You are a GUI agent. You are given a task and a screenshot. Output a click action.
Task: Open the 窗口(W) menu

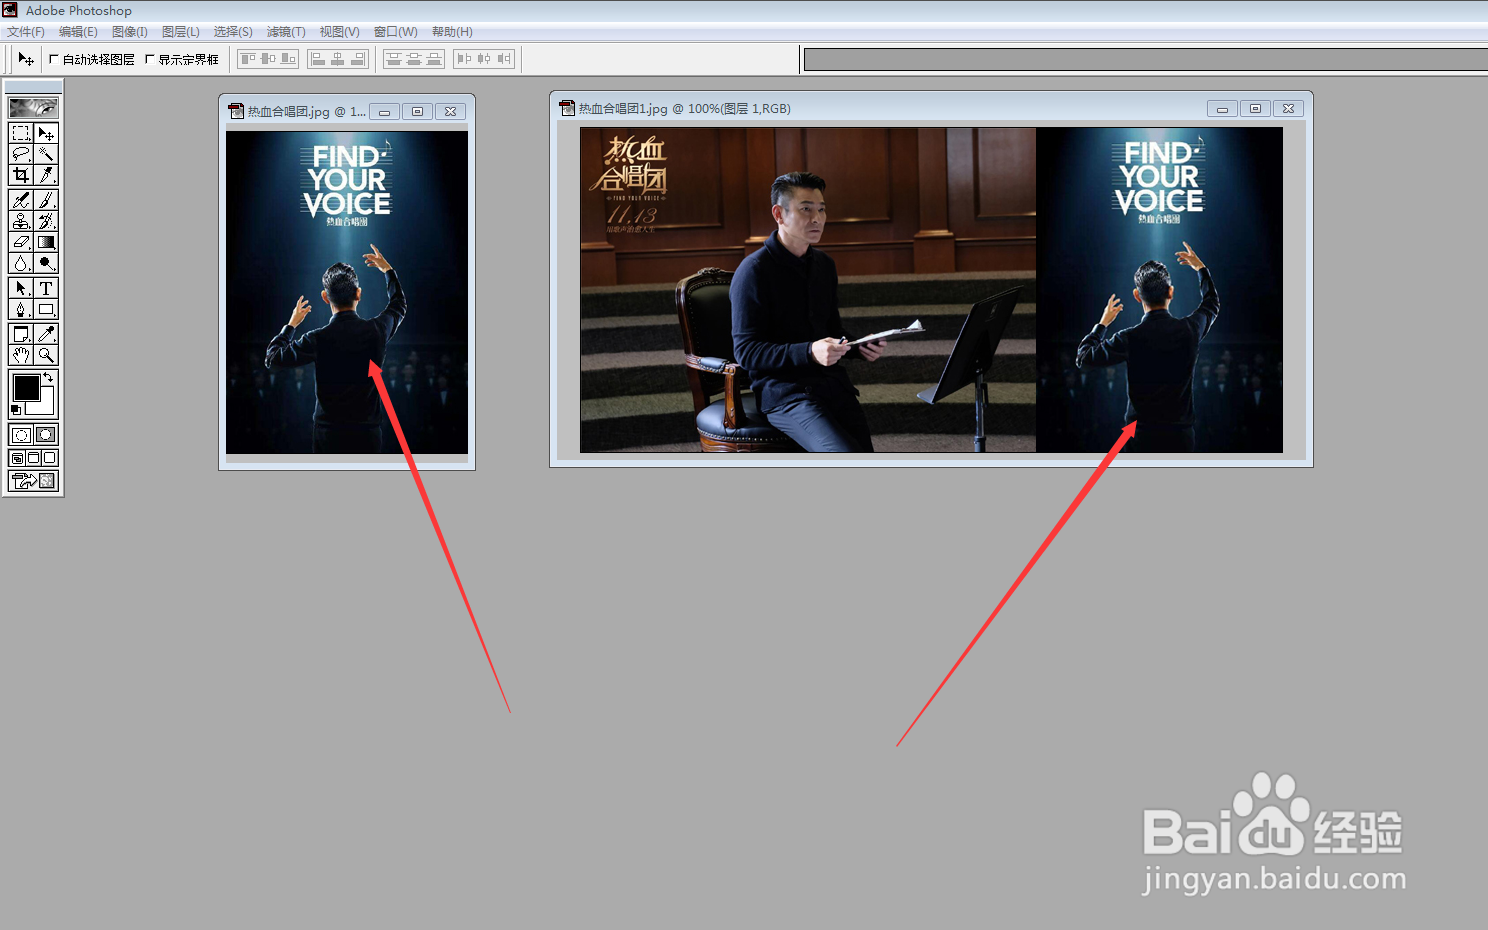click(x=396, y=32)
